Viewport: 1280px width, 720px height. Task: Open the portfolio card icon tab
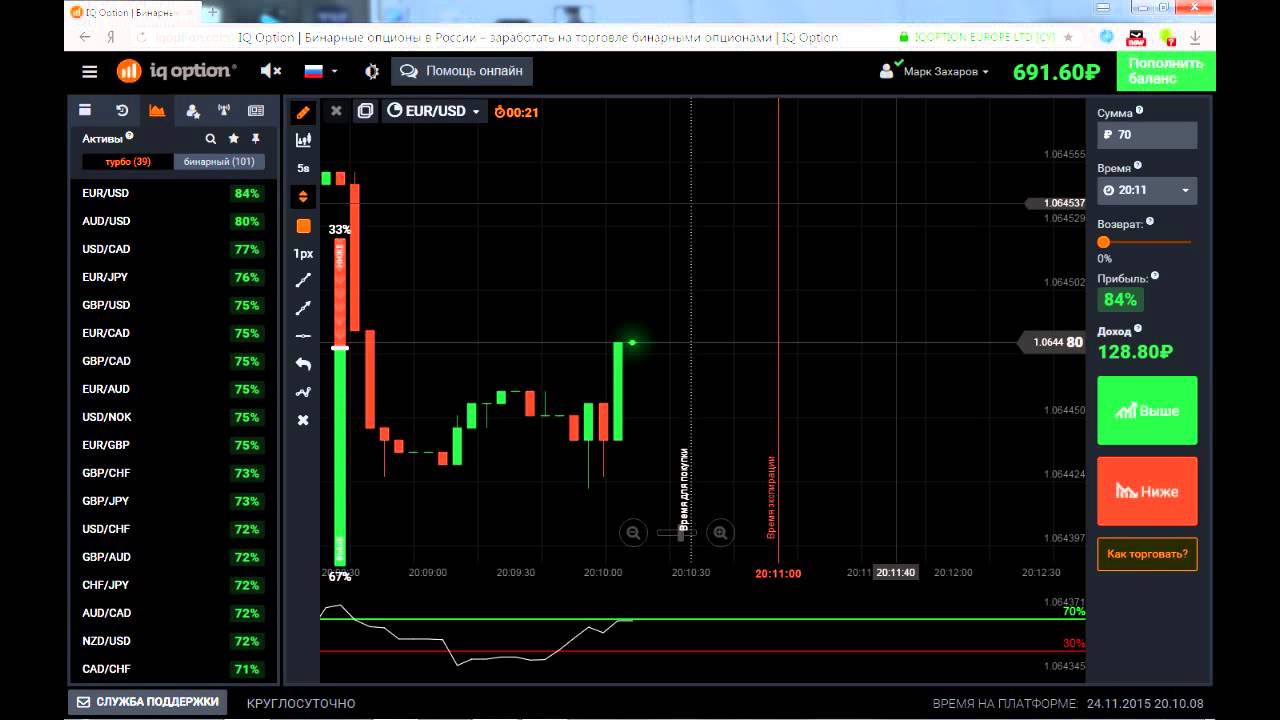(85, 111)
